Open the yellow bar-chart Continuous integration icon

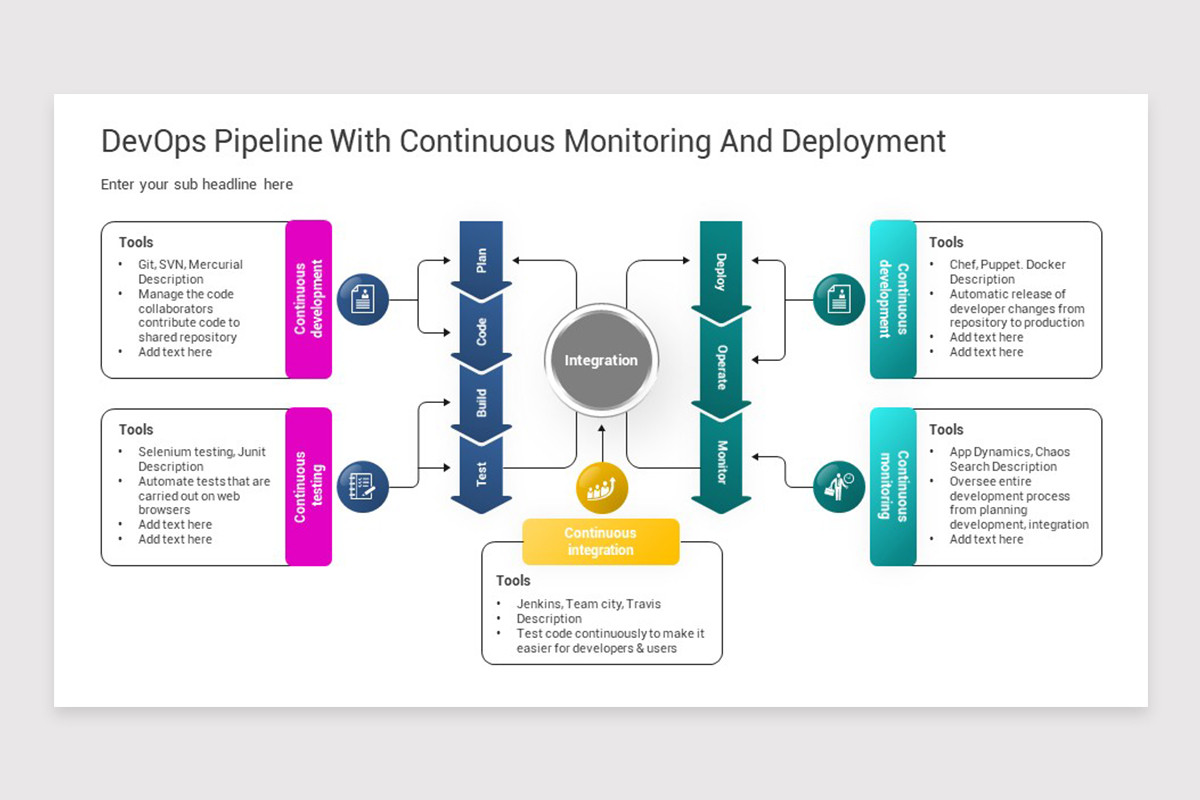(x=600, y=487)
